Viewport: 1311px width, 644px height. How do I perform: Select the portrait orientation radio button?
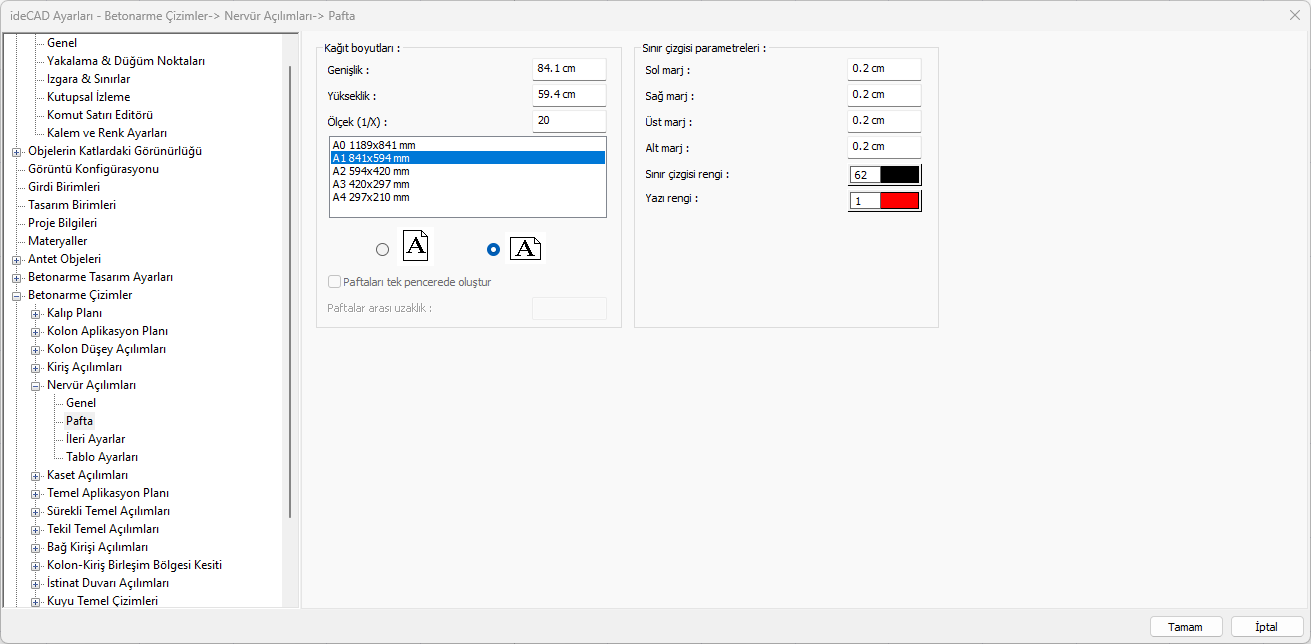point(382,250)
